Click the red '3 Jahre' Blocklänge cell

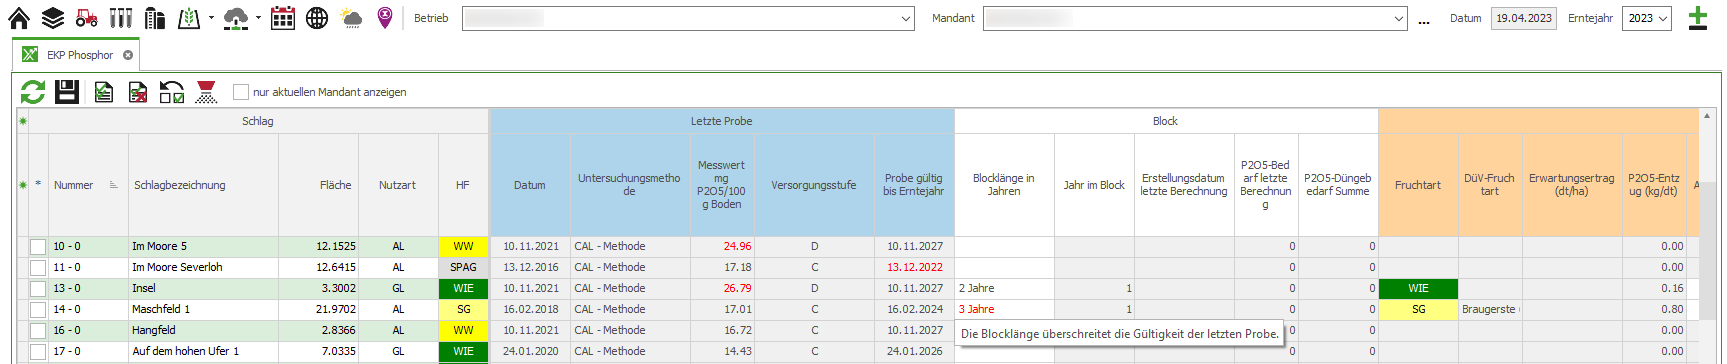1004,310
